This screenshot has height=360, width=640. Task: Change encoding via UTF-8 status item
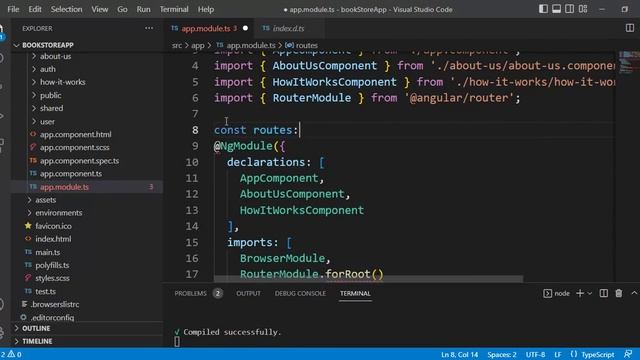535,354
